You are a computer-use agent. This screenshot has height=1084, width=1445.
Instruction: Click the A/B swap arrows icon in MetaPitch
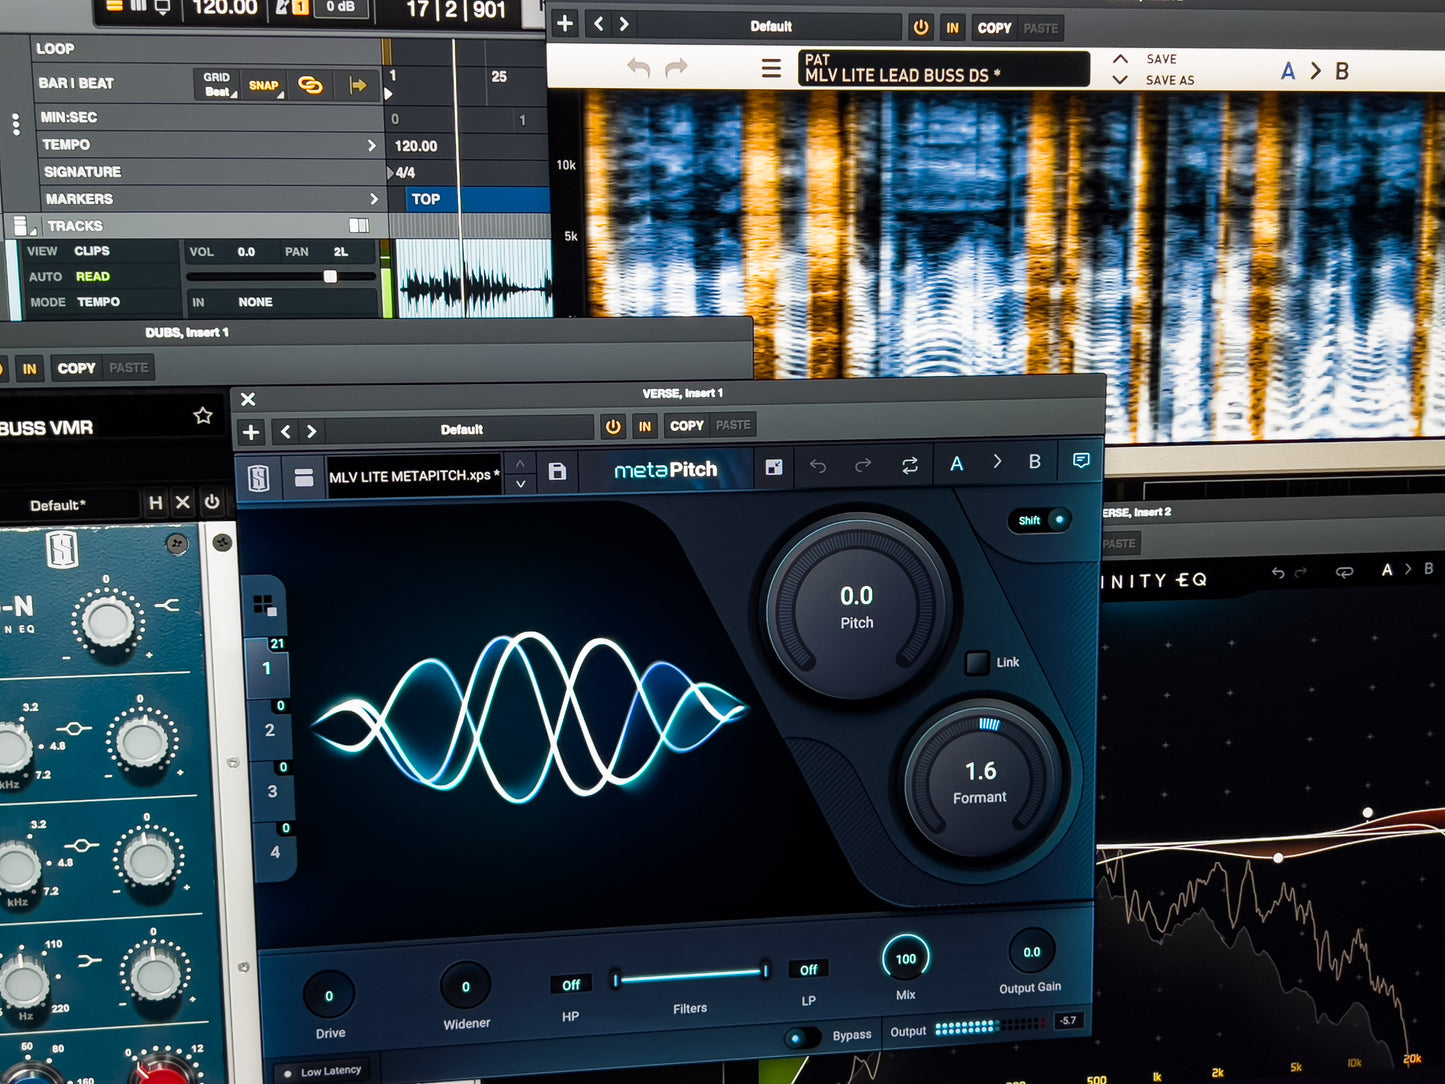coord(909,465)
